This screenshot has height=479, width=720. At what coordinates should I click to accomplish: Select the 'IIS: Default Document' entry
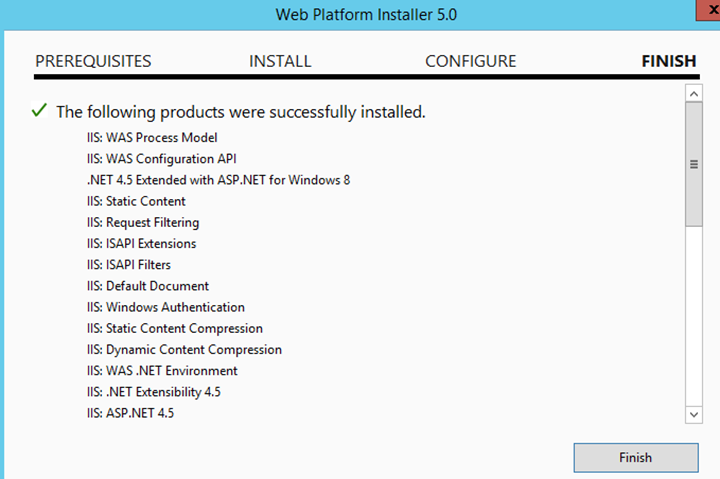(x=148, y=286)
